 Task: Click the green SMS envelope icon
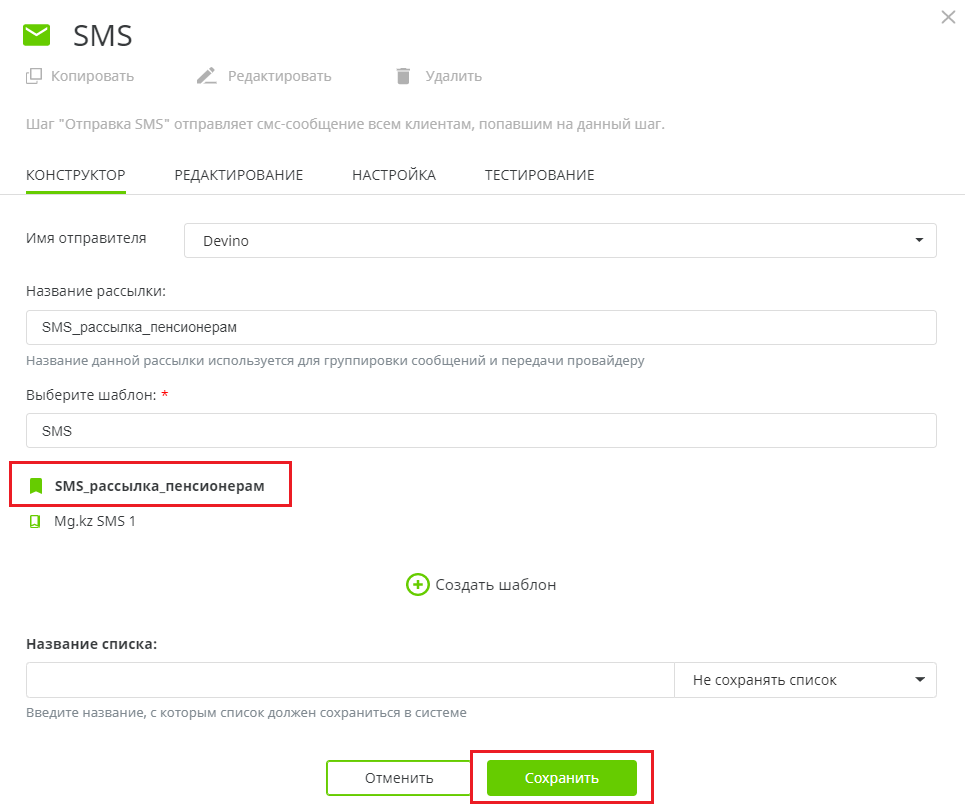(x=36, y=36)
